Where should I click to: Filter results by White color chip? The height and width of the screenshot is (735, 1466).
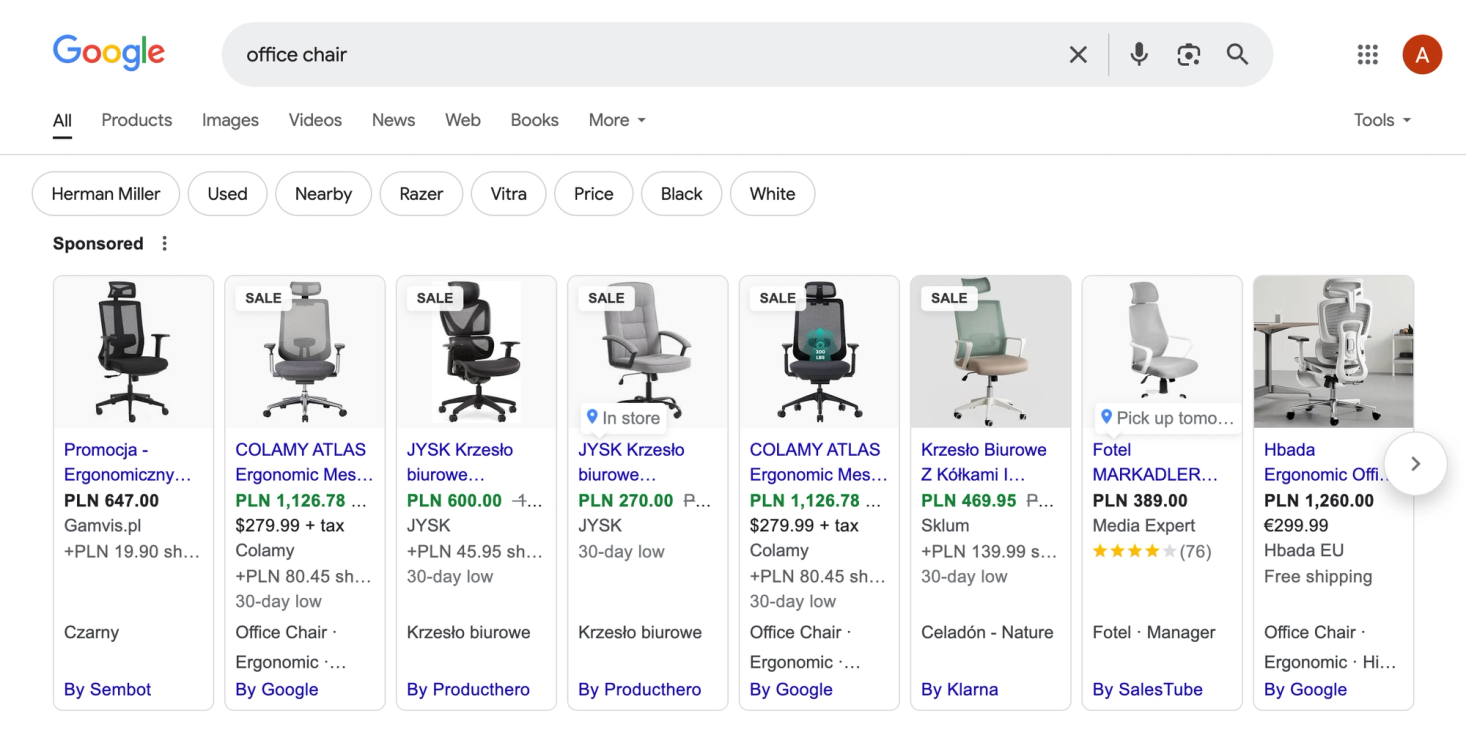(773, 194)
